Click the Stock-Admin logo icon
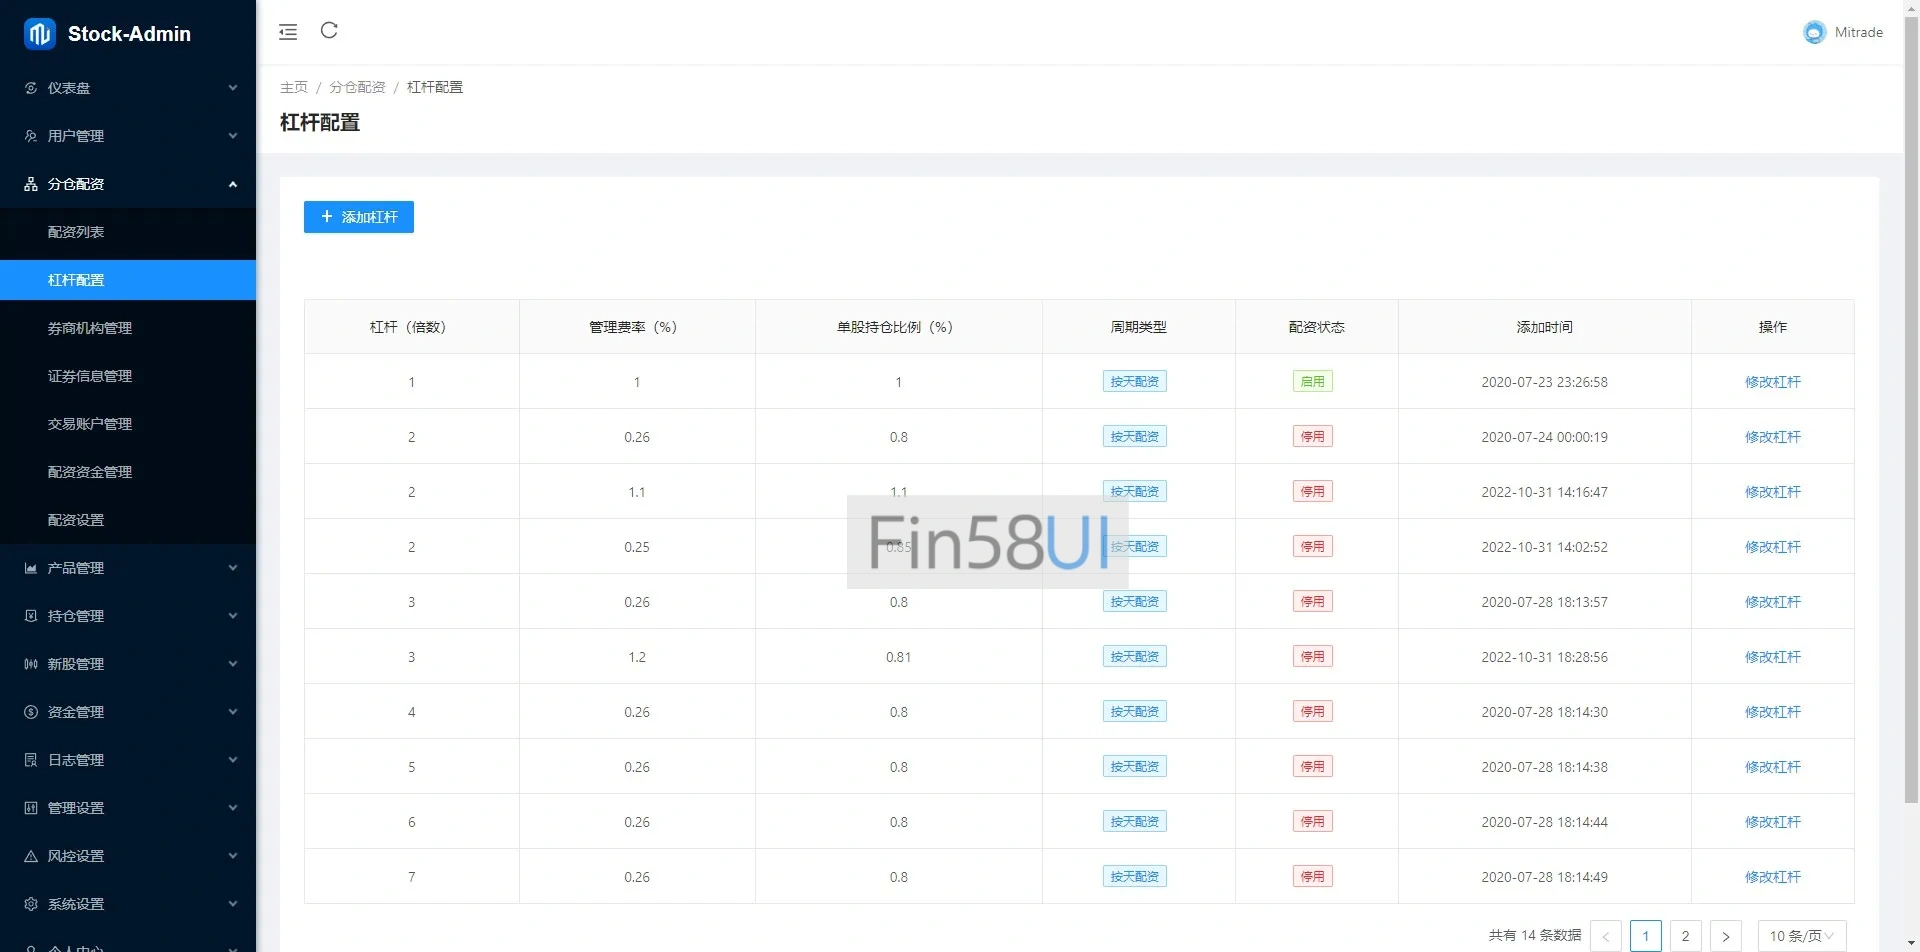The height and width of the screenshot is (952, 1920). 40,34
